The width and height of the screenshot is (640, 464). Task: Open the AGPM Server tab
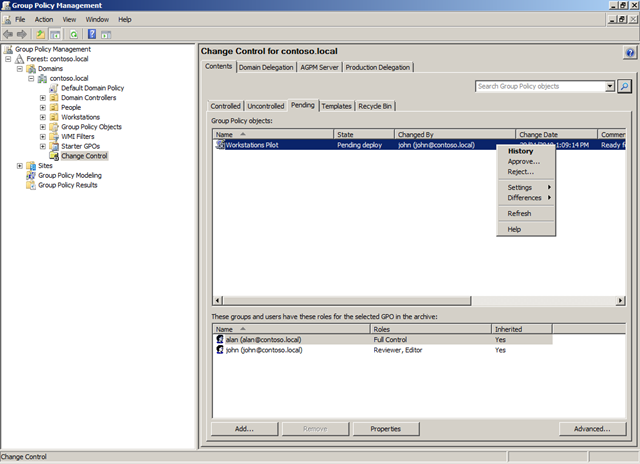tap(314, 67)
